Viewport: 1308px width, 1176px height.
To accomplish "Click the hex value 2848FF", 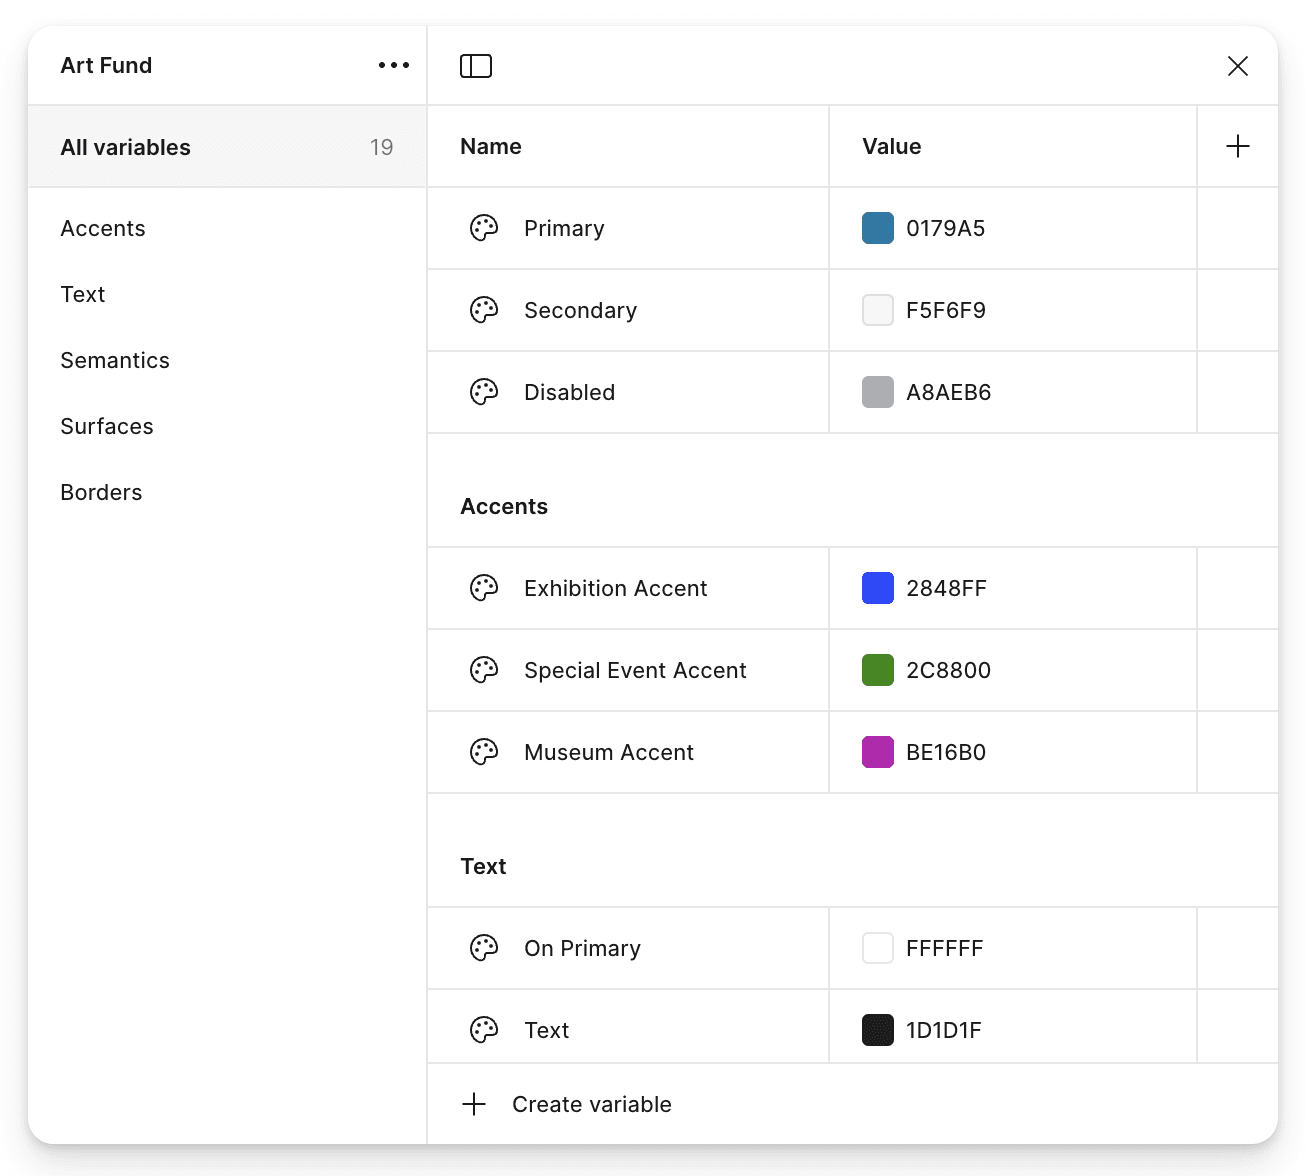I will coord(946,588).
